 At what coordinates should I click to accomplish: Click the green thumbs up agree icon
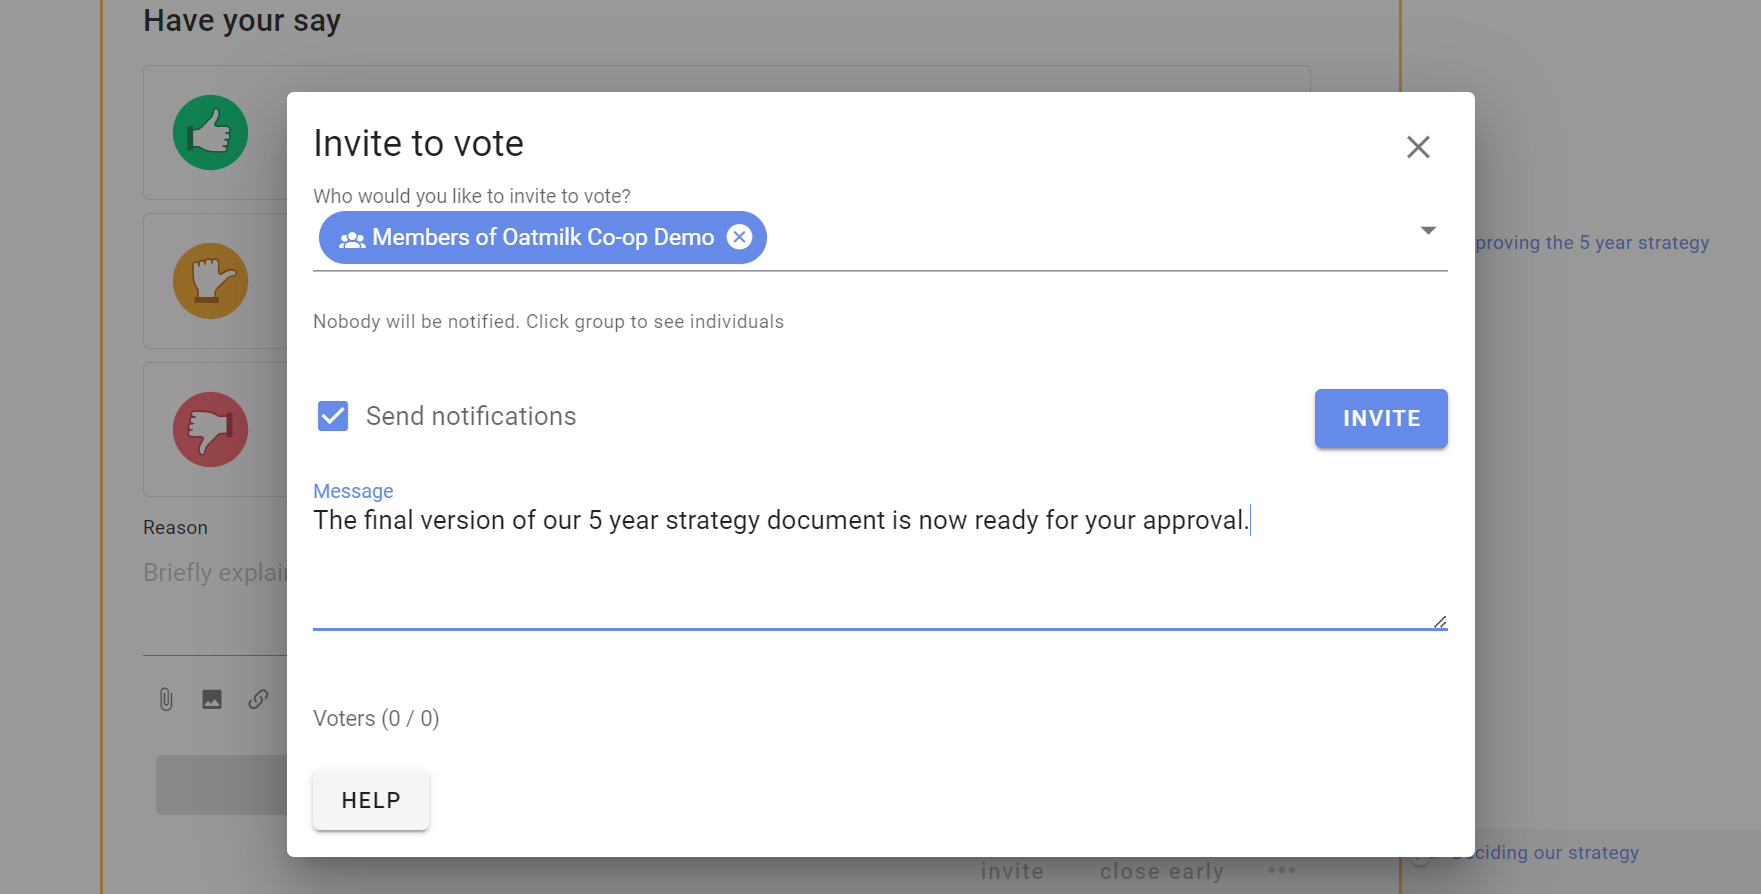pos(210,133)
